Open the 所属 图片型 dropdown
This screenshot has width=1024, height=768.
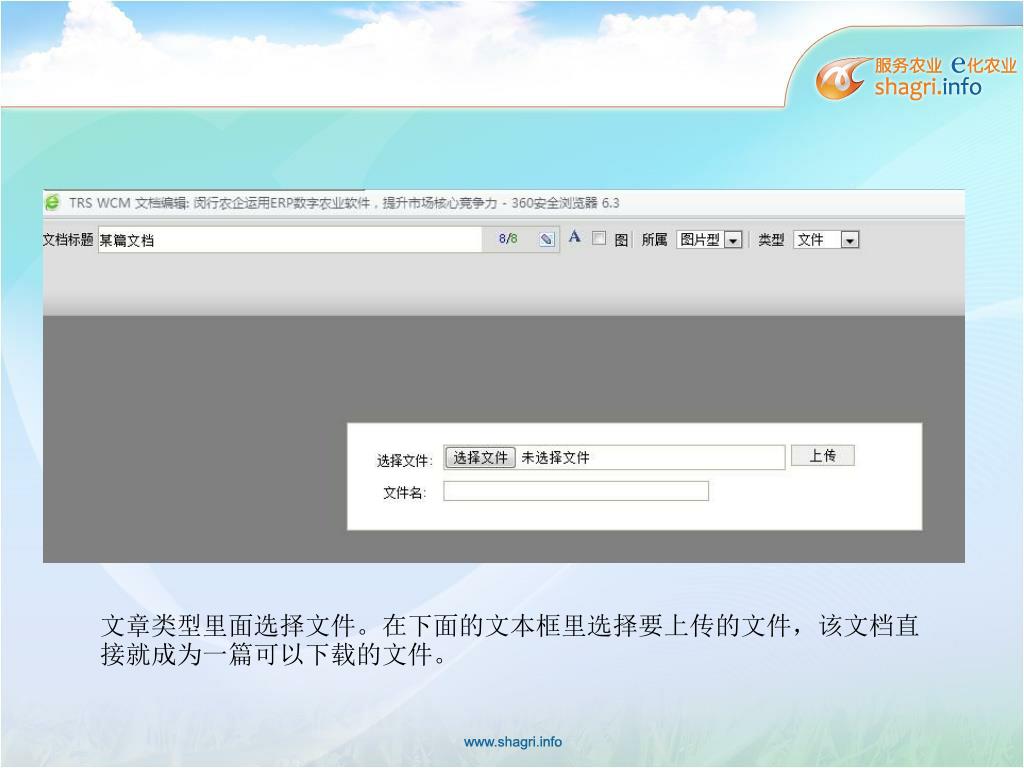coord(709,240)
